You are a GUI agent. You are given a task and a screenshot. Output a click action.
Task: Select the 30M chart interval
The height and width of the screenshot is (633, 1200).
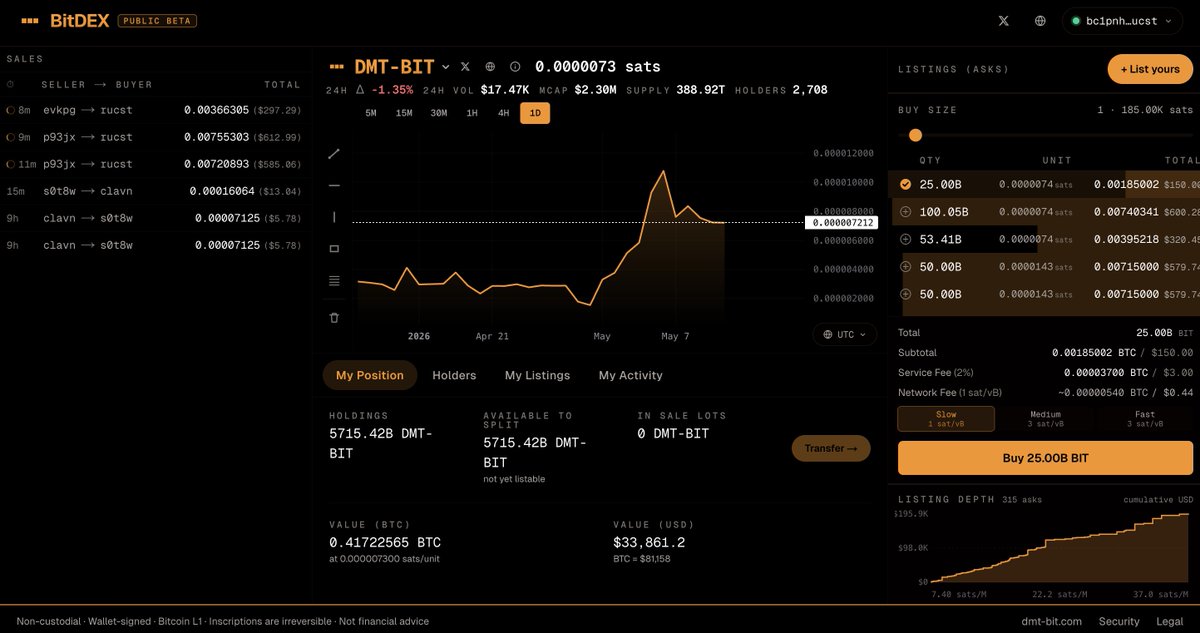click(438, 113)
